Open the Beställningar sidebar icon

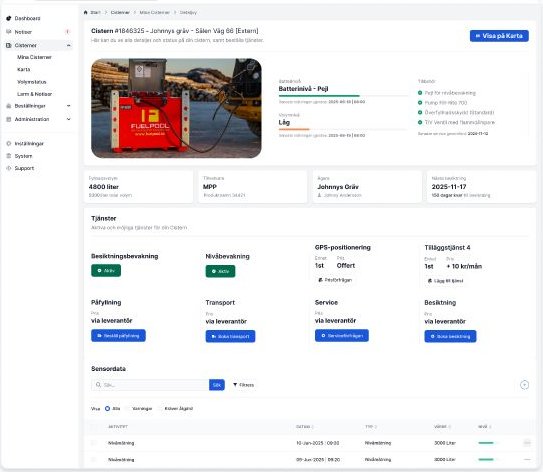point(9,106)
